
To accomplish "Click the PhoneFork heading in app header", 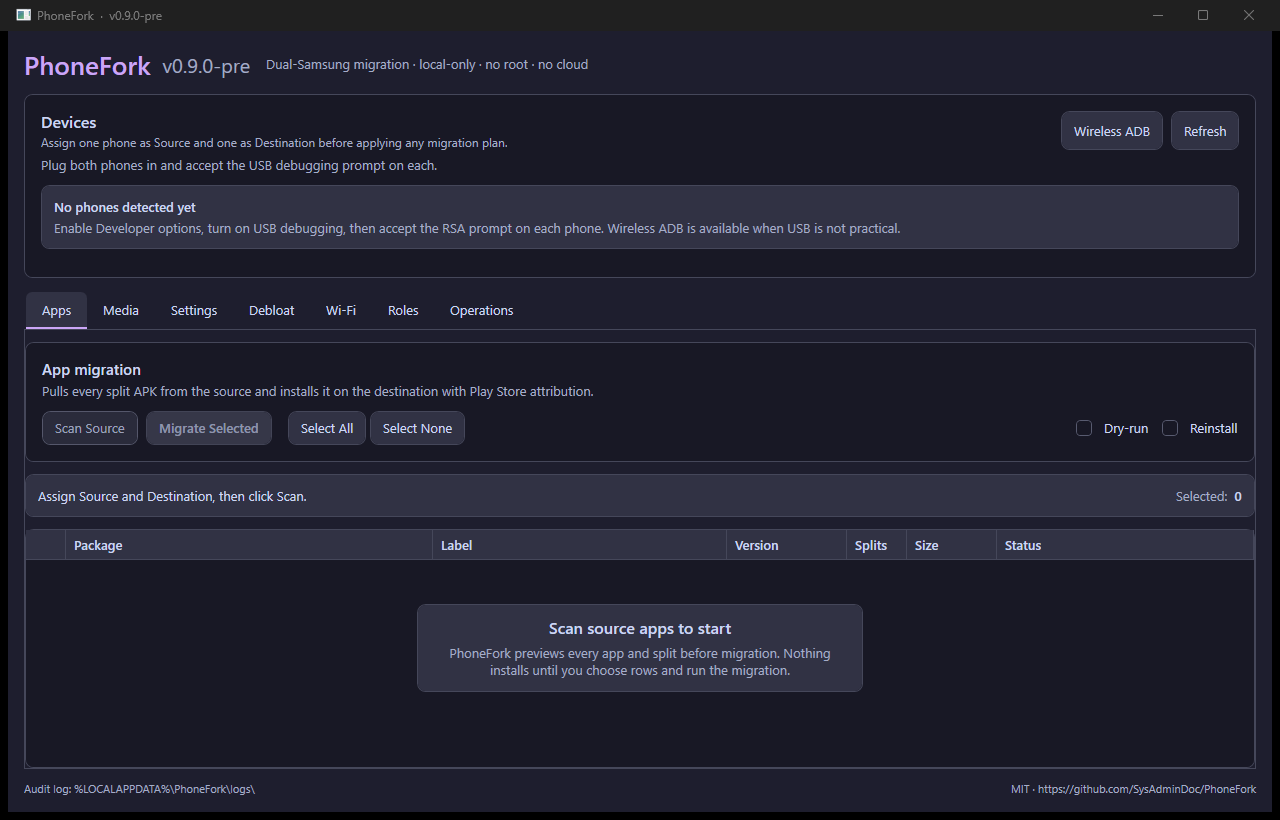I will click(x=87, y=66).
